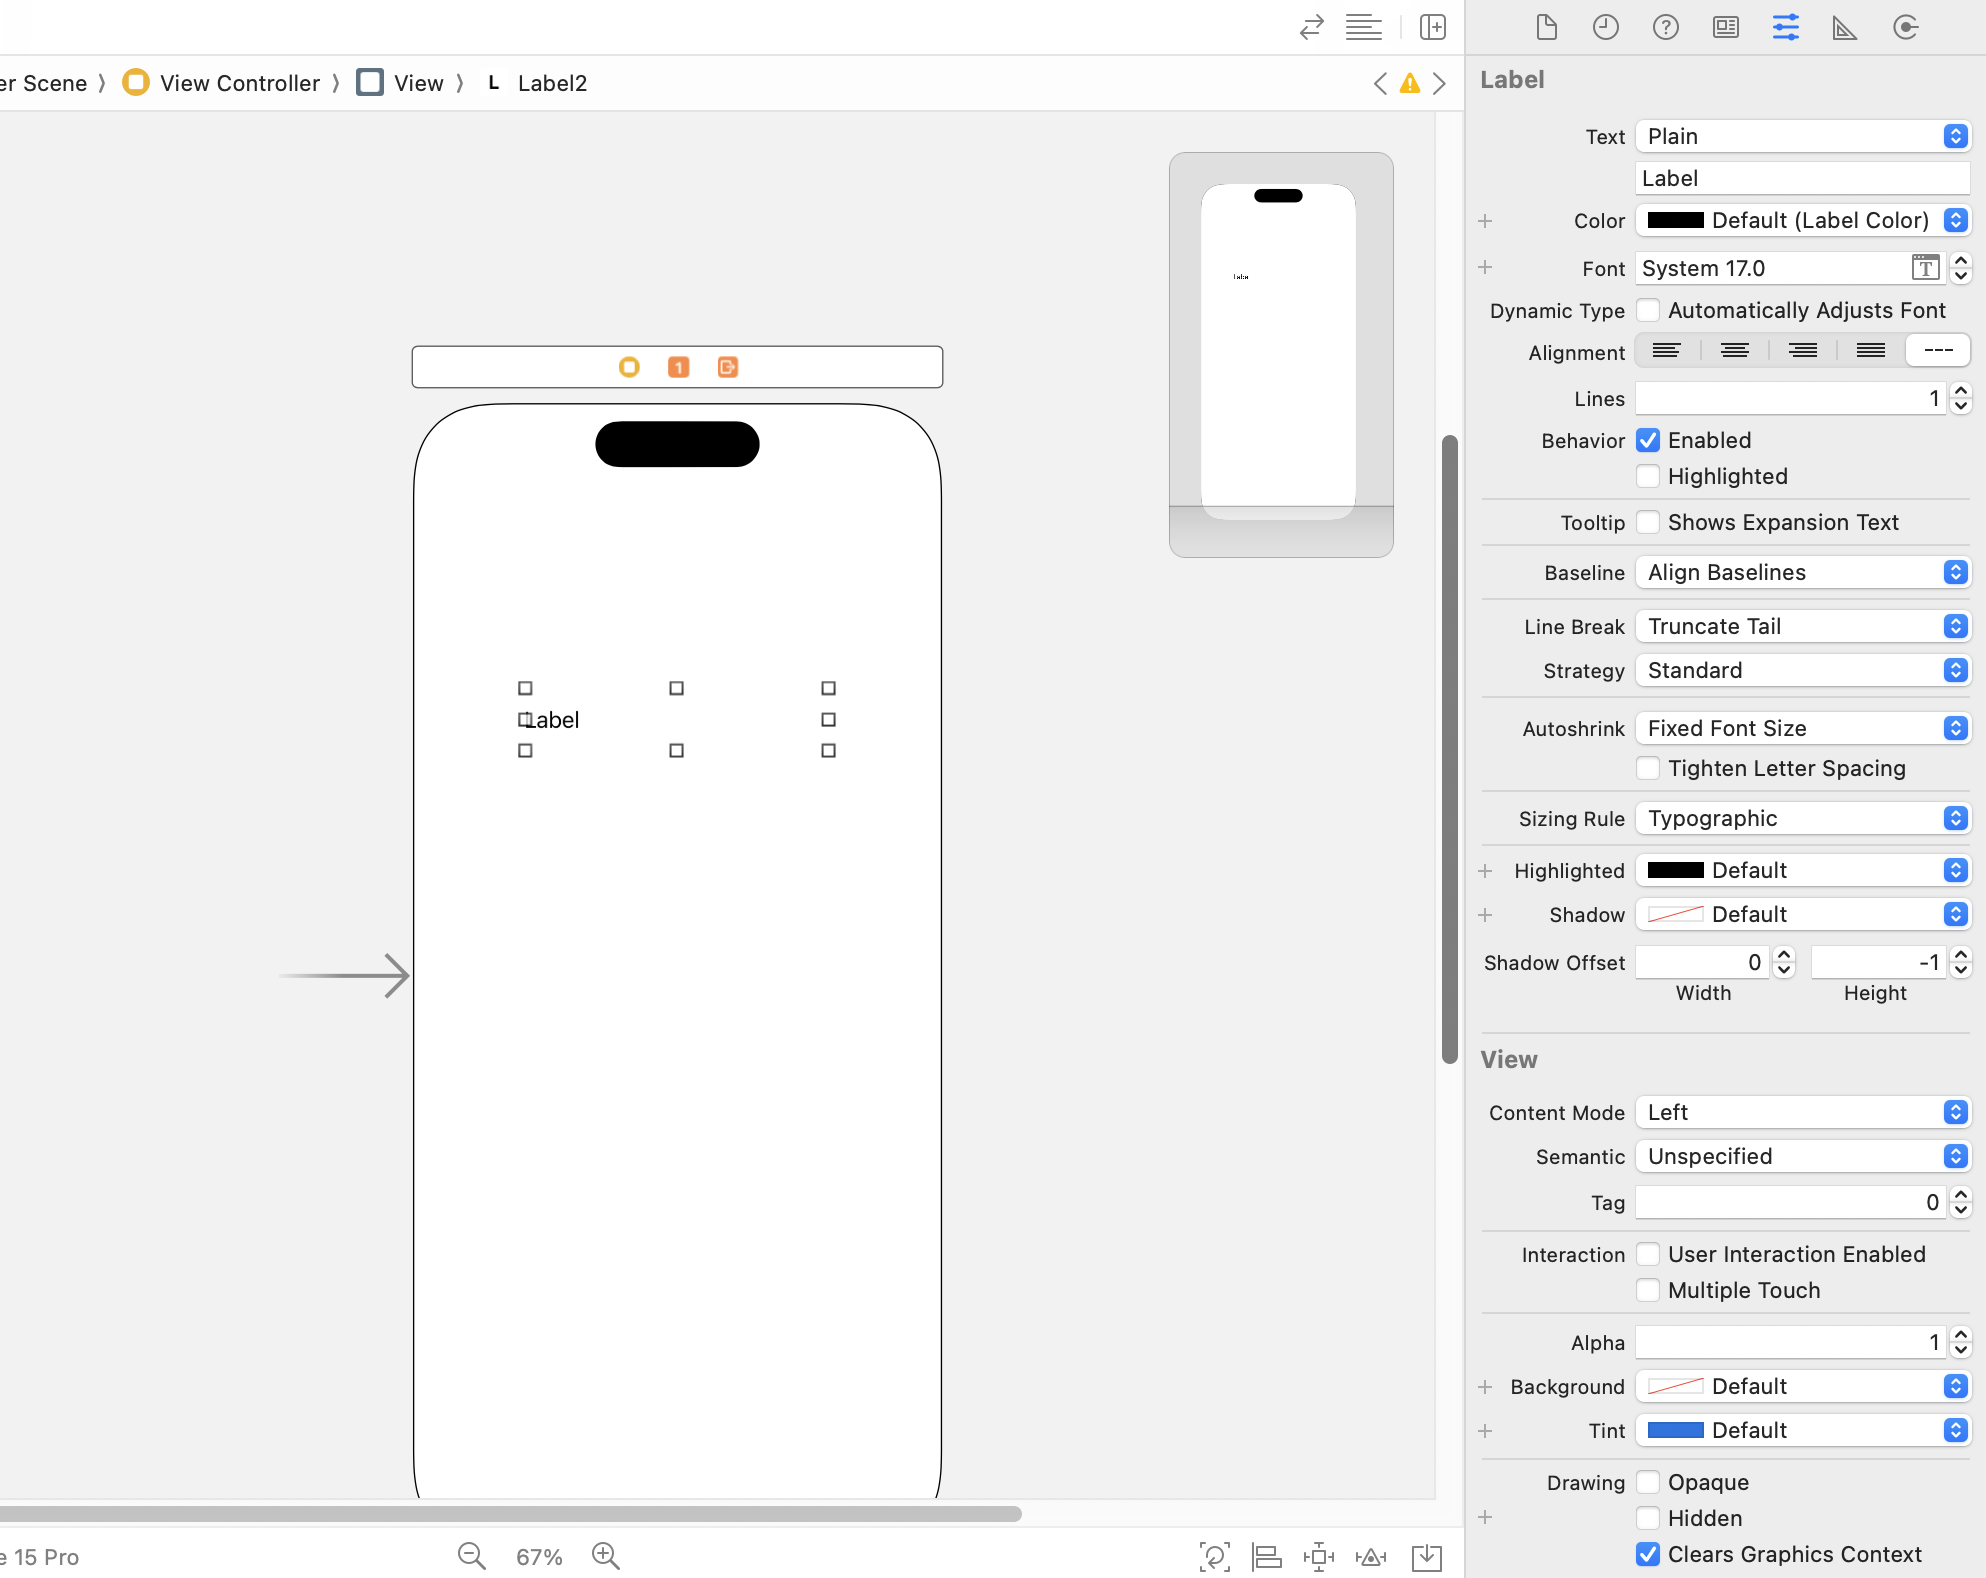
Task: Open the Content Mode dropdown
Action: 1802,1112
